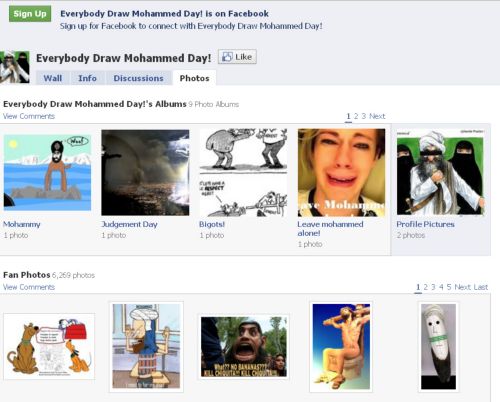500x402 pixels.
Task: Open the painted bowling pin fan photo
Action: point(438,347)
